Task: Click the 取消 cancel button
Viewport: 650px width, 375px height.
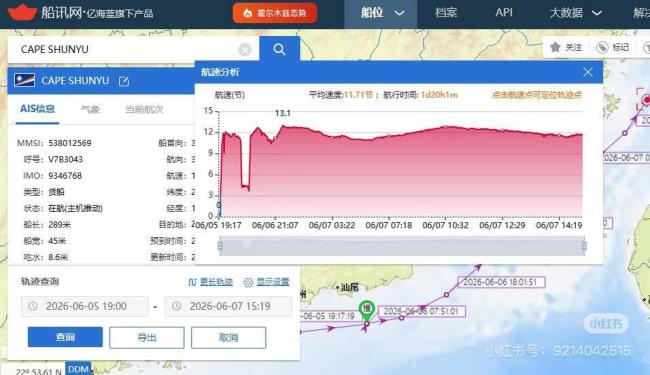Action: tap(228, 337)
